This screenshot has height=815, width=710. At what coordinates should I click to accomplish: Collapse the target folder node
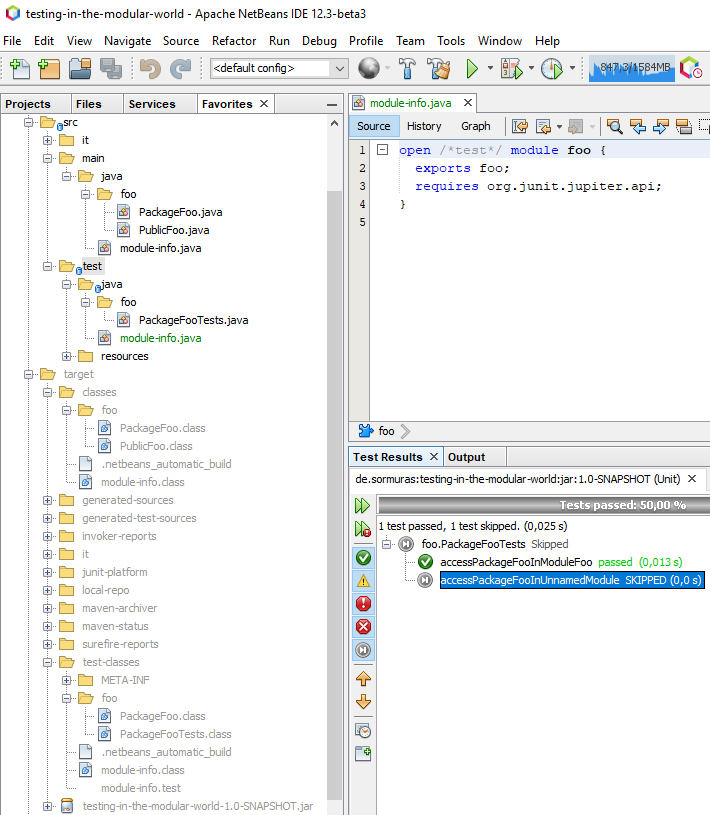[29, 374]
